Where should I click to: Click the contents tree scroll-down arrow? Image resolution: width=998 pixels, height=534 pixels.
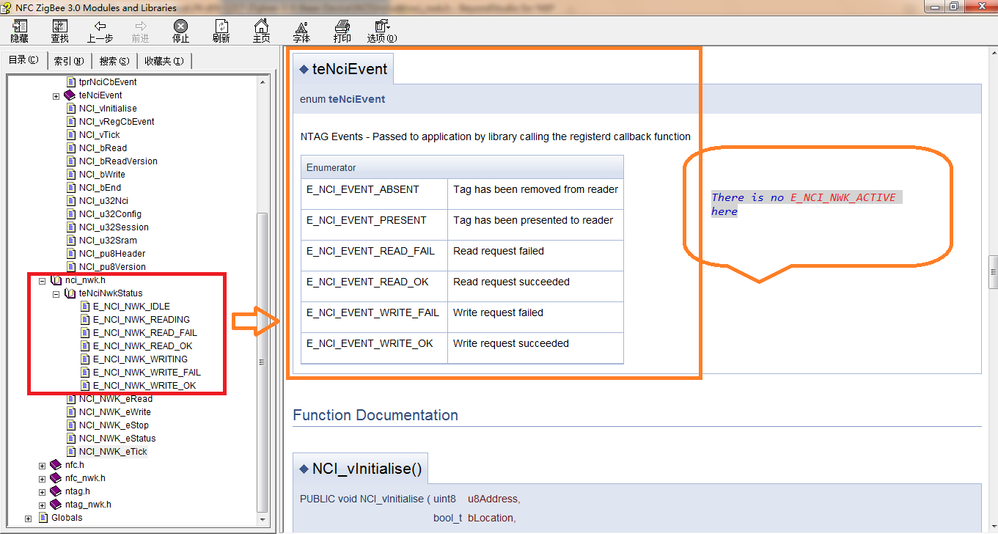point(262,519)
